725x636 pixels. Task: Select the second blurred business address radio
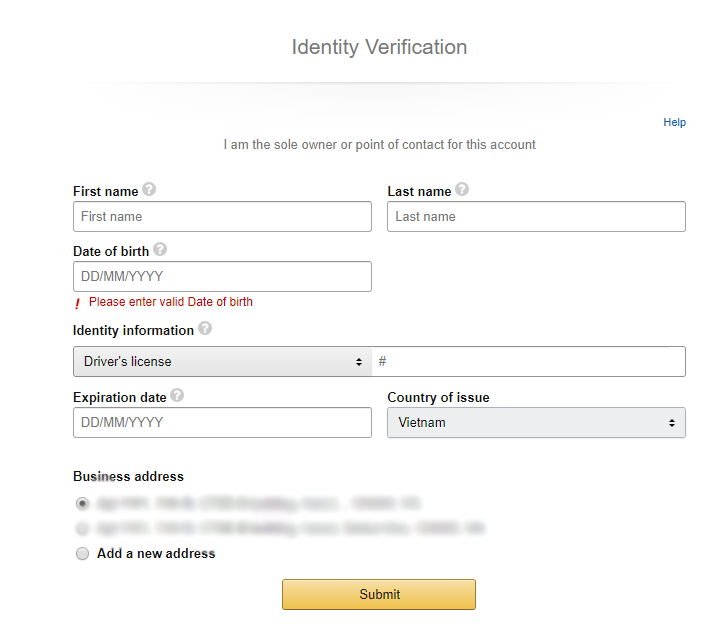pyautogui.click(x=82, y=528)
